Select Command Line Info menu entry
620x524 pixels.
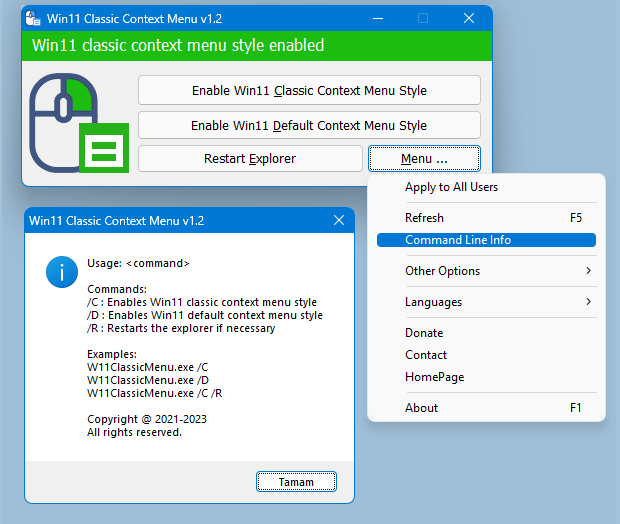[486, 240]
